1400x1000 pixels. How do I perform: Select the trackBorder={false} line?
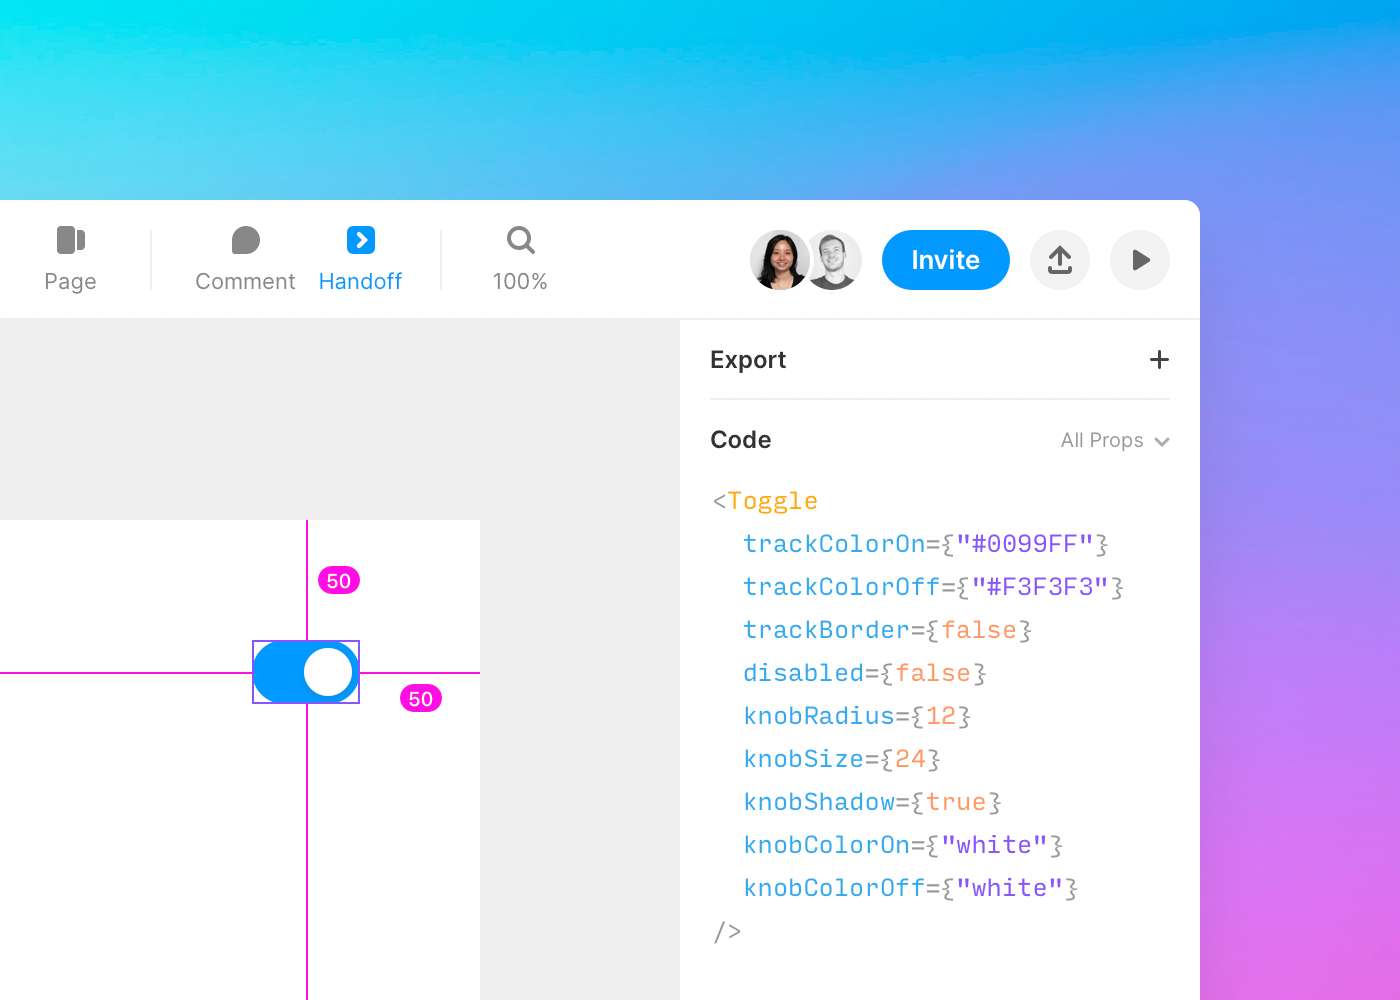click(888, 630)
